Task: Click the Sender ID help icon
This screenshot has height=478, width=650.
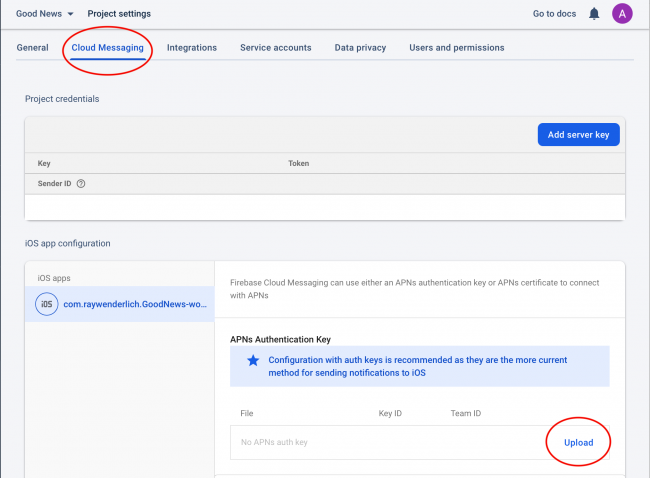Action: [x=81, y=184]
